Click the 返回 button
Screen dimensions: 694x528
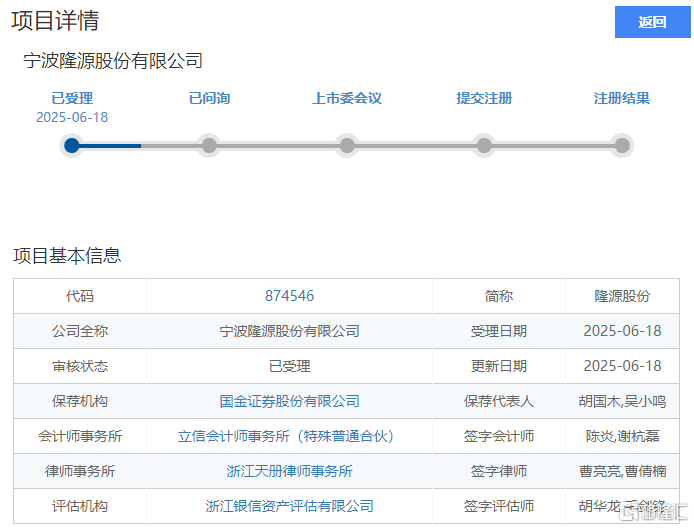coord(652,22)
